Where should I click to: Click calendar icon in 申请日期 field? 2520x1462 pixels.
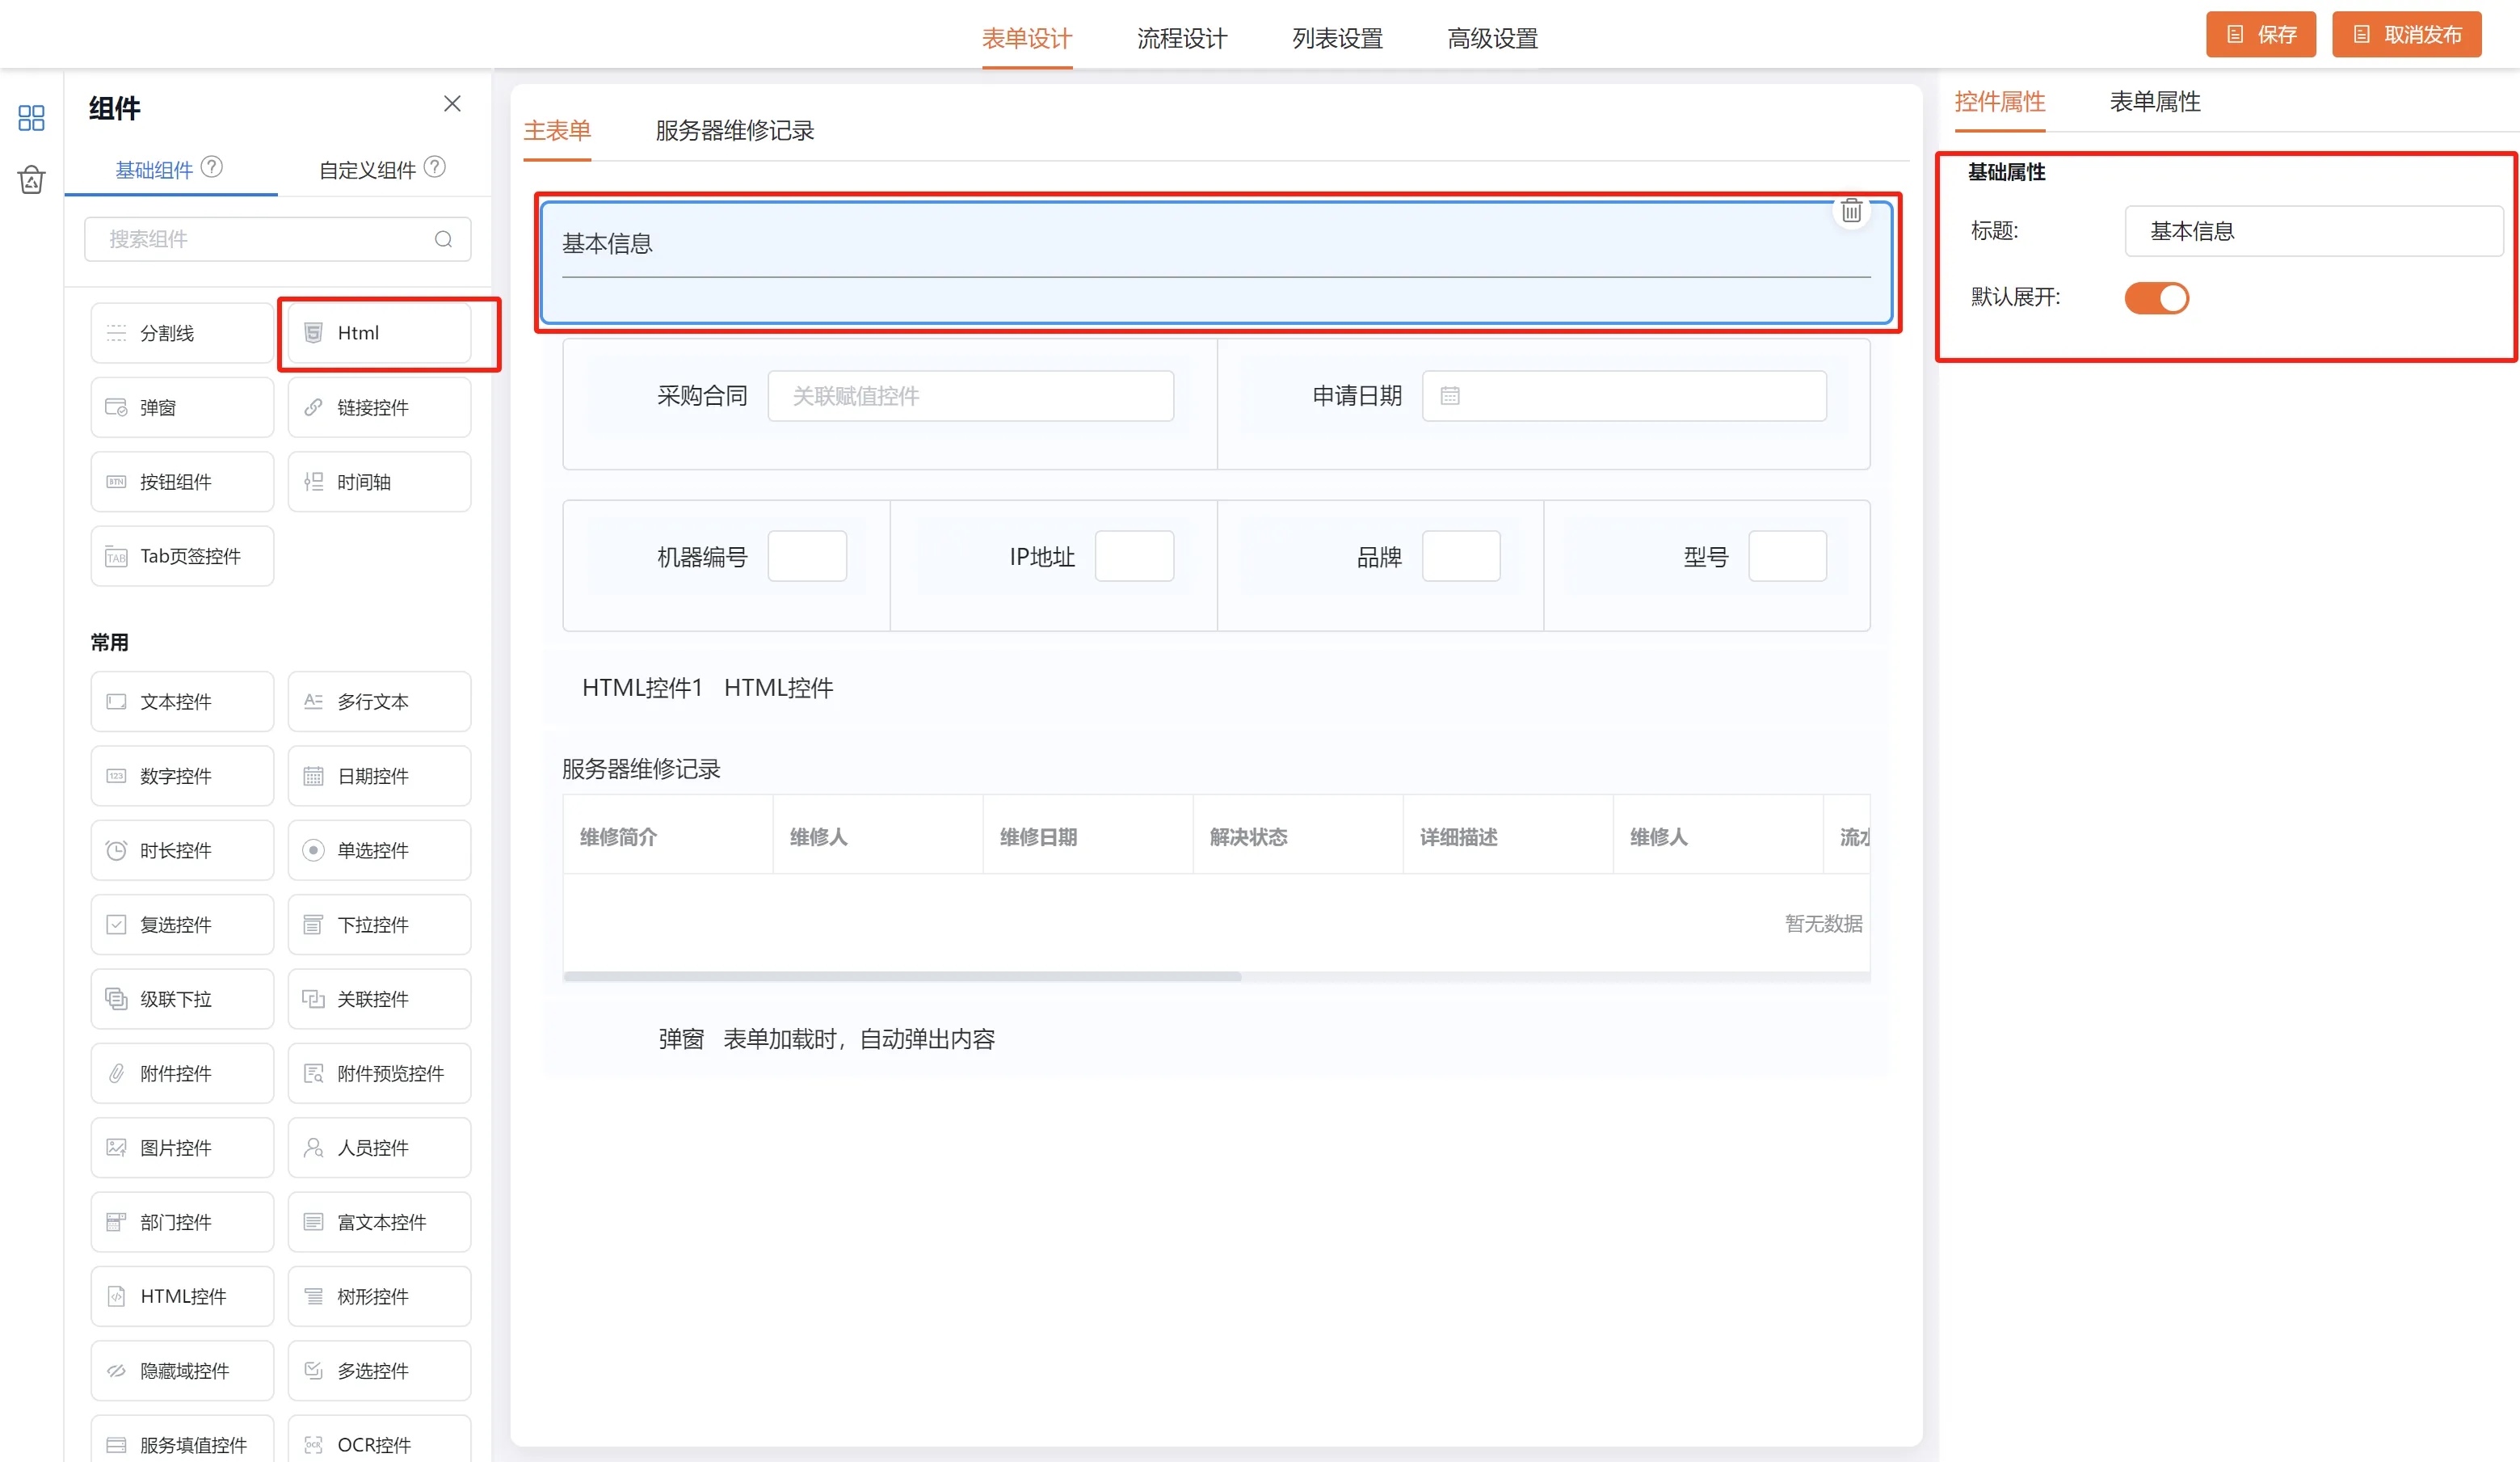(x=1450, y=396)
